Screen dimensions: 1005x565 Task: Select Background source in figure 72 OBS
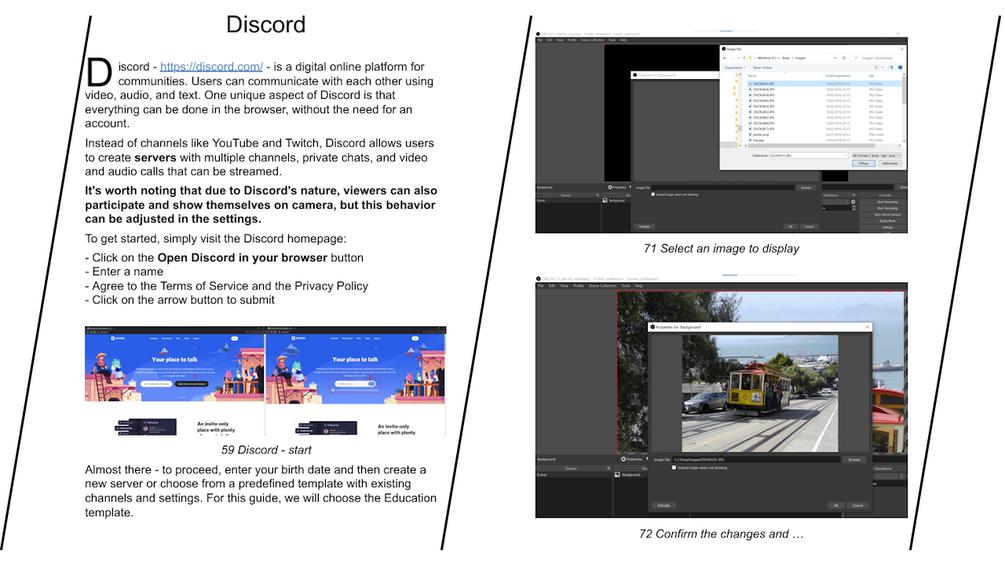631,475
